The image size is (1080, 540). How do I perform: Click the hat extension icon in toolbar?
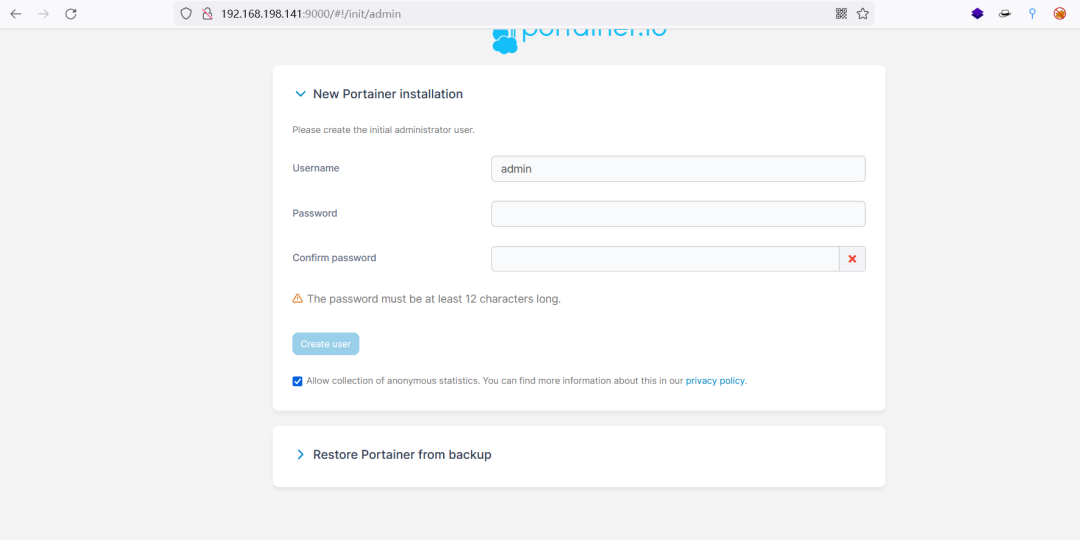pos(1004,14)
